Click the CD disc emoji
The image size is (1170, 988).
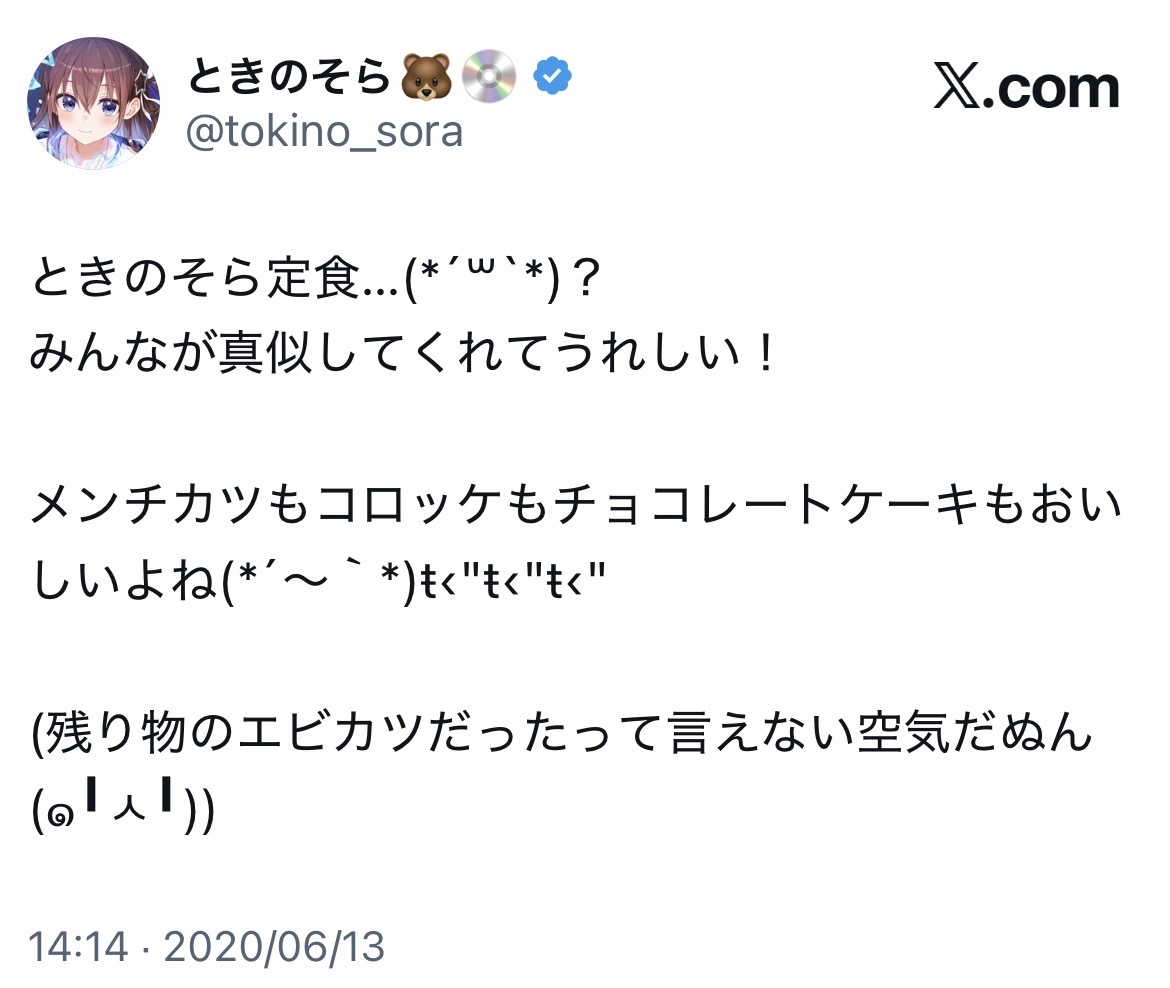[488, 79]
